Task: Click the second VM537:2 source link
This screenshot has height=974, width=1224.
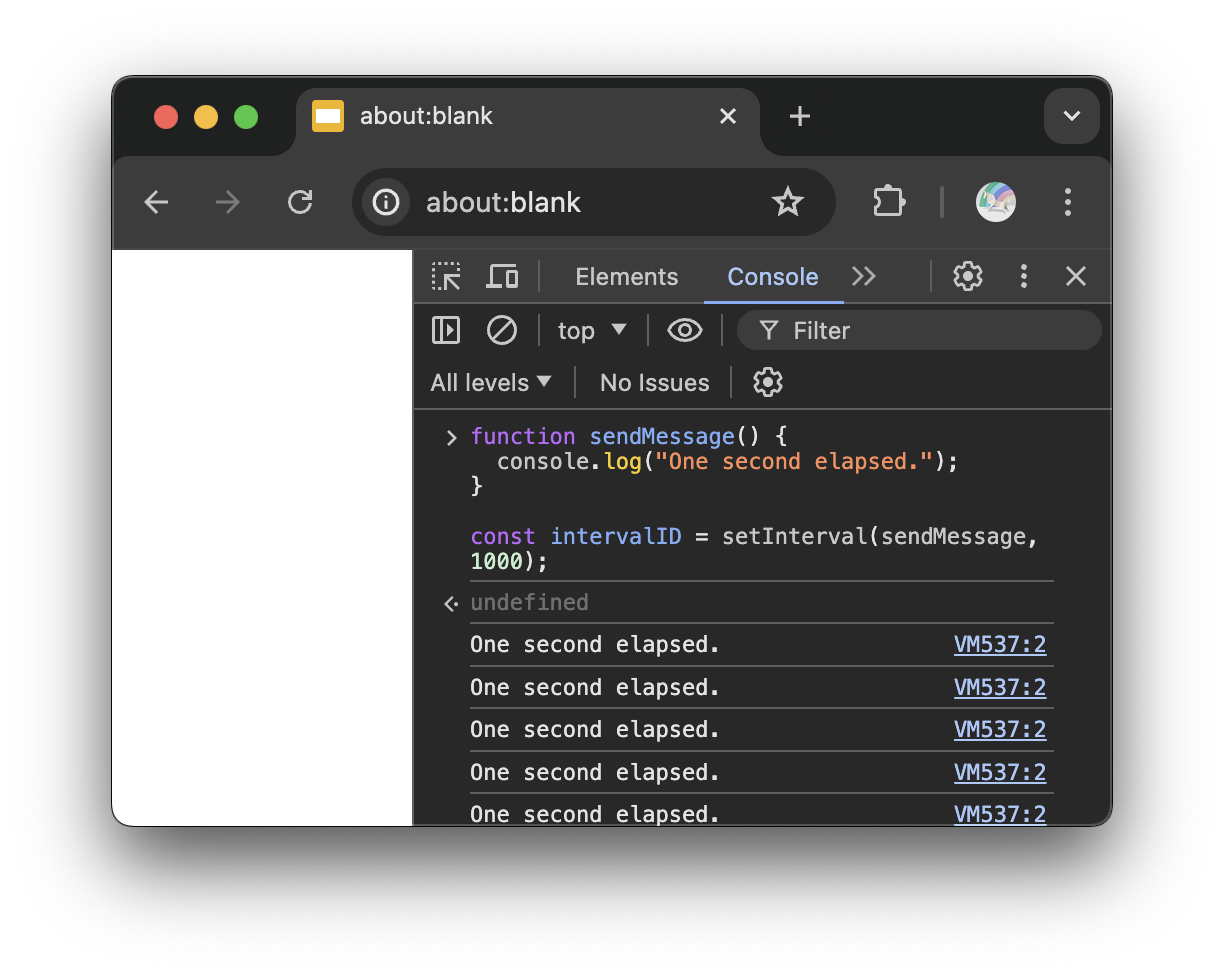Action: pos(1000,688)
